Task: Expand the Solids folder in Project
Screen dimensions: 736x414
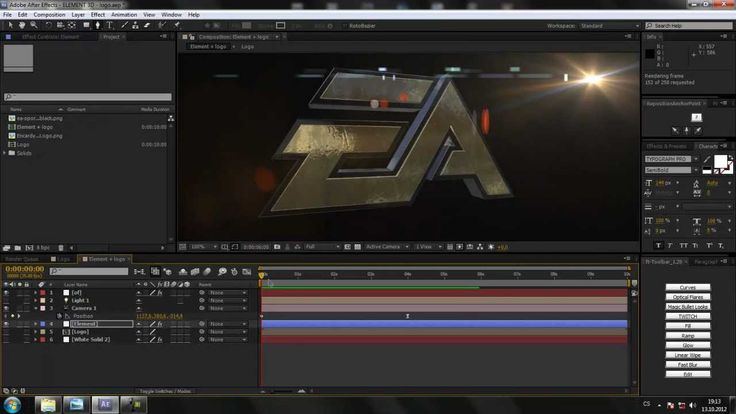Action: coord(5,153)
